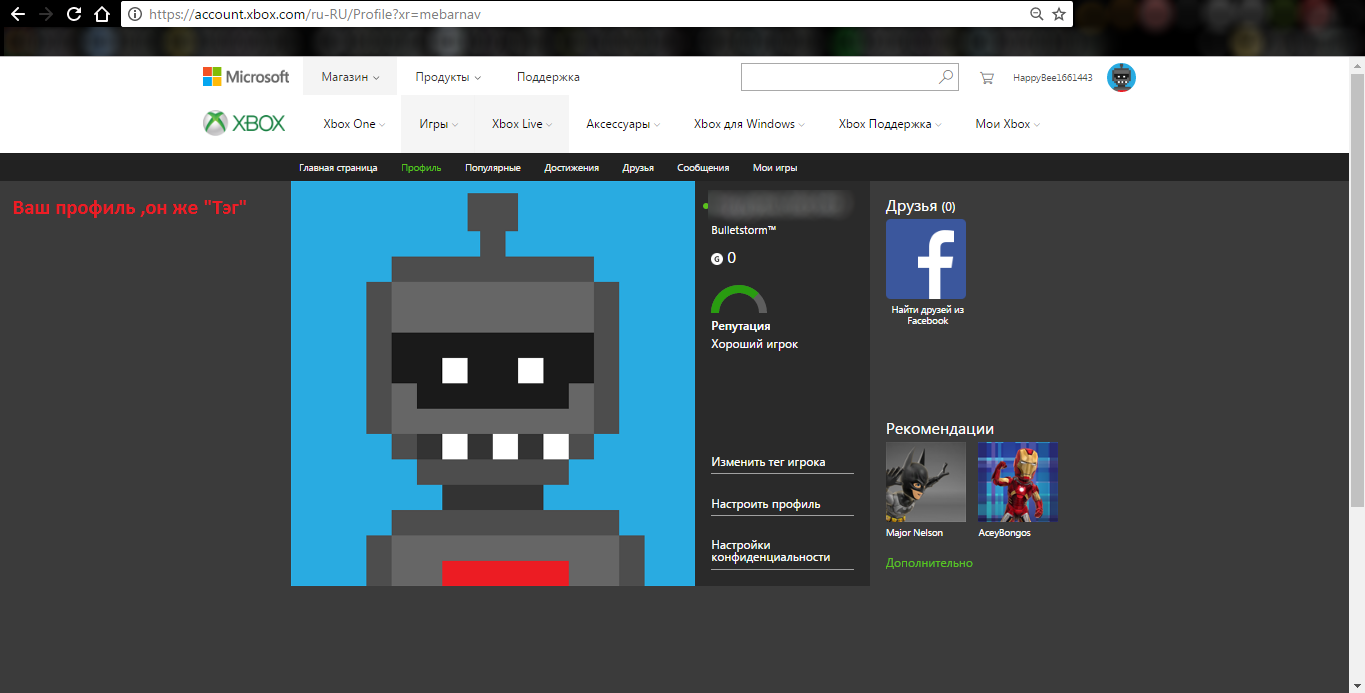Click the Xbox logo
The image size is (1365, 693).
coord(244,123)
